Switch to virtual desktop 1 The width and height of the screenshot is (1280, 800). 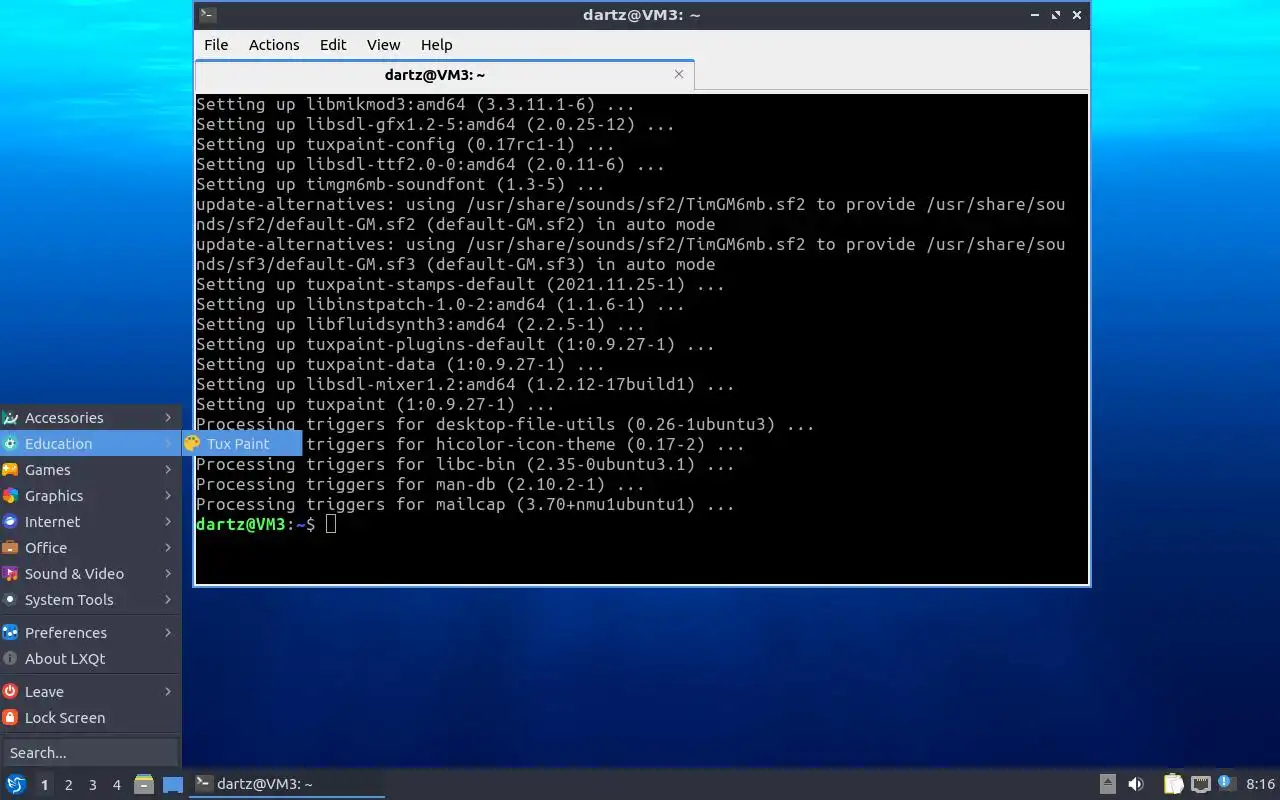click(x=44, y=785)
